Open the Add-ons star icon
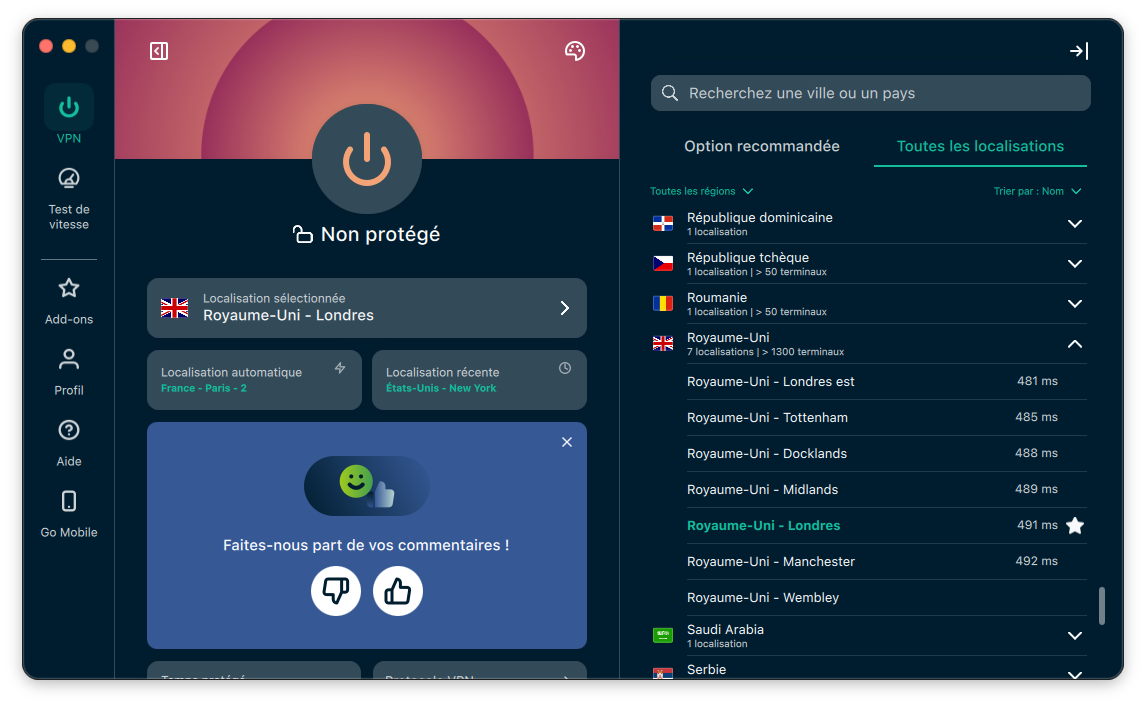 coord(69,288)
